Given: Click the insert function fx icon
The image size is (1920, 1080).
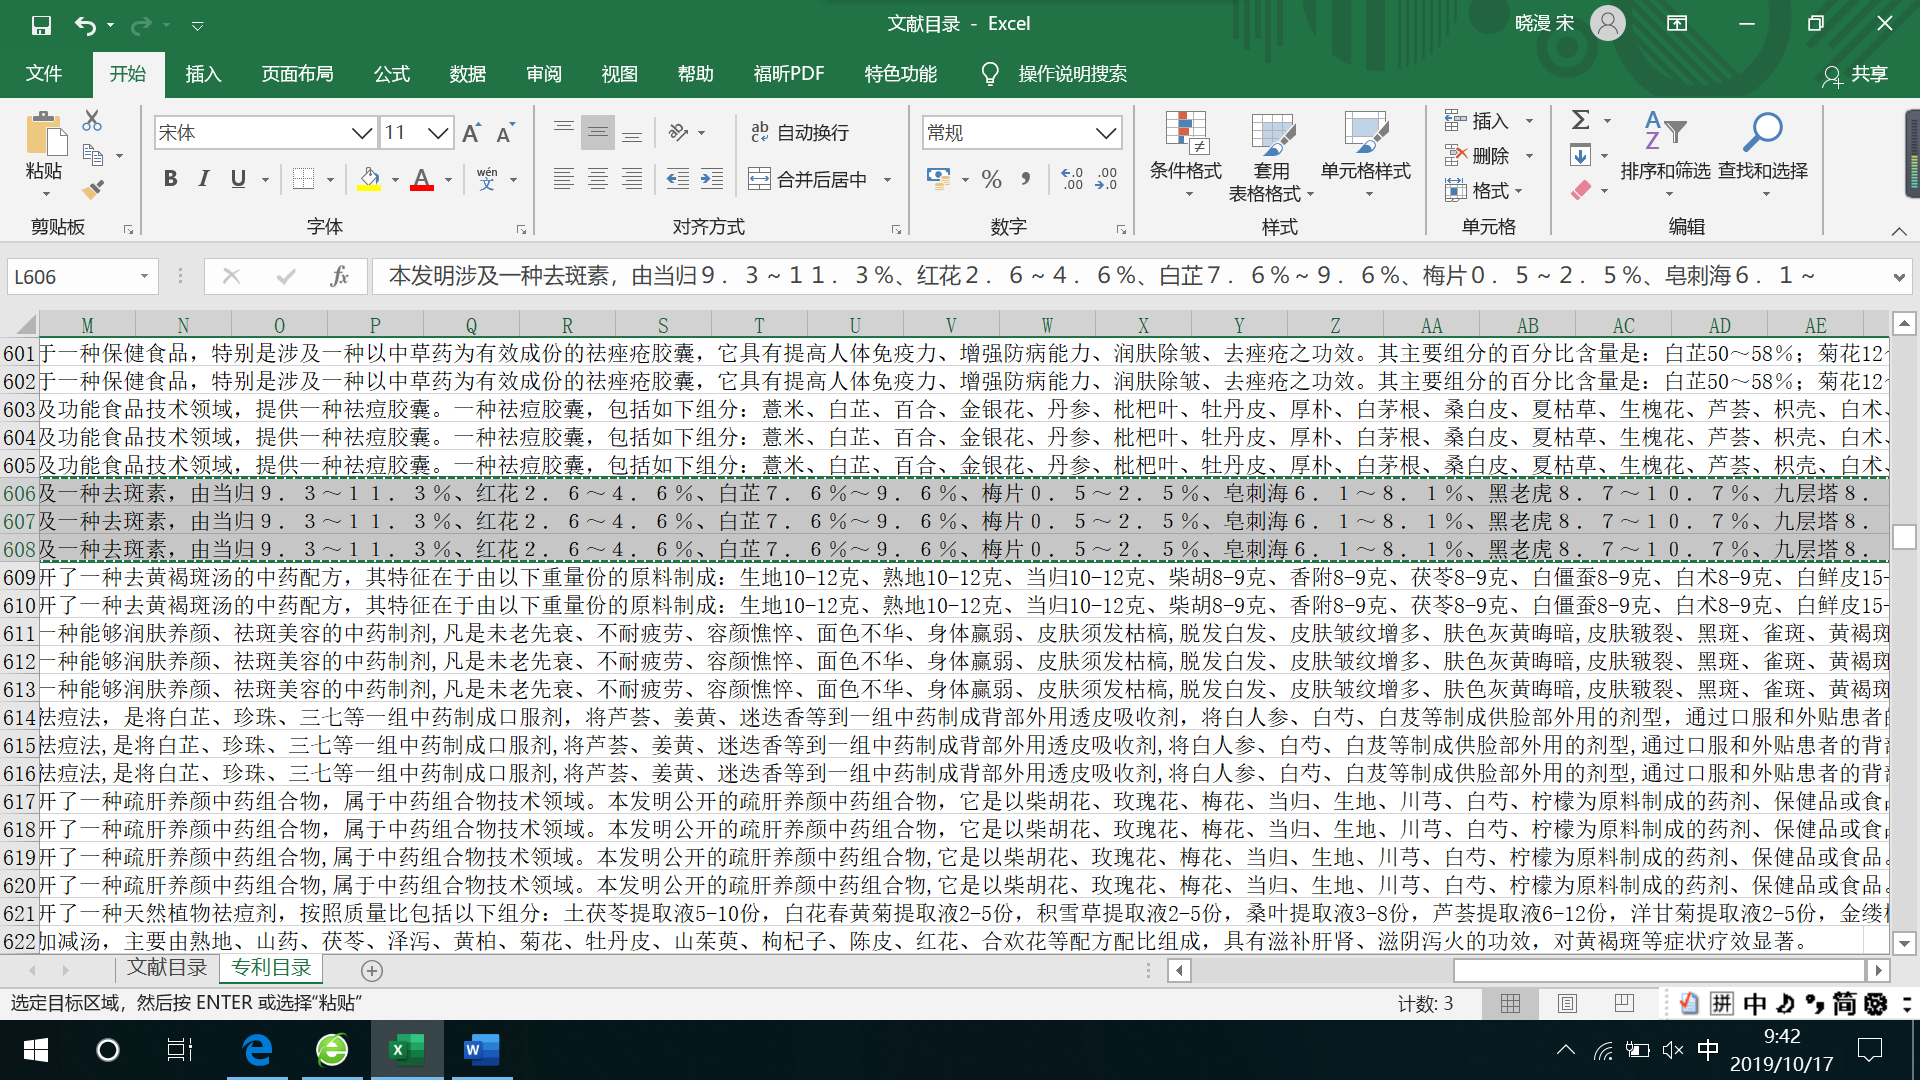Looking at the screenshot, I should pyautogui.click(x=339, y=276).
